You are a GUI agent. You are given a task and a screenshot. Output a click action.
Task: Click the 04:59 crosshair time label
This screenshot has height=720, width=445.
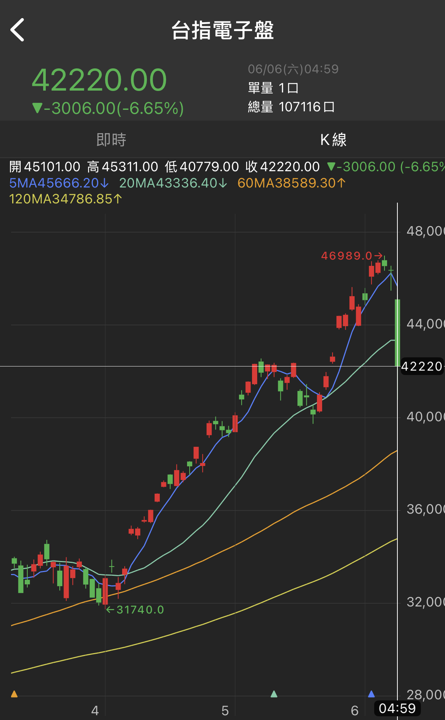397,709
